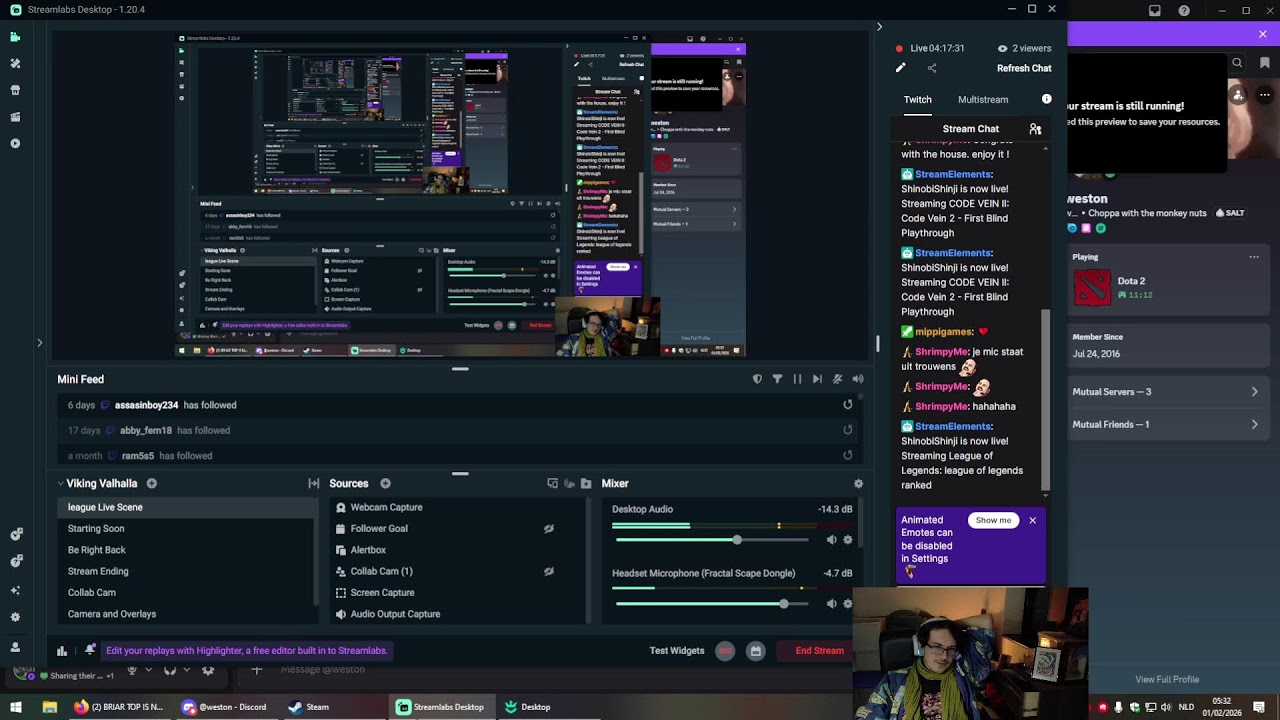Replay assasinboy234 follow alert

(x=848, y=404)
